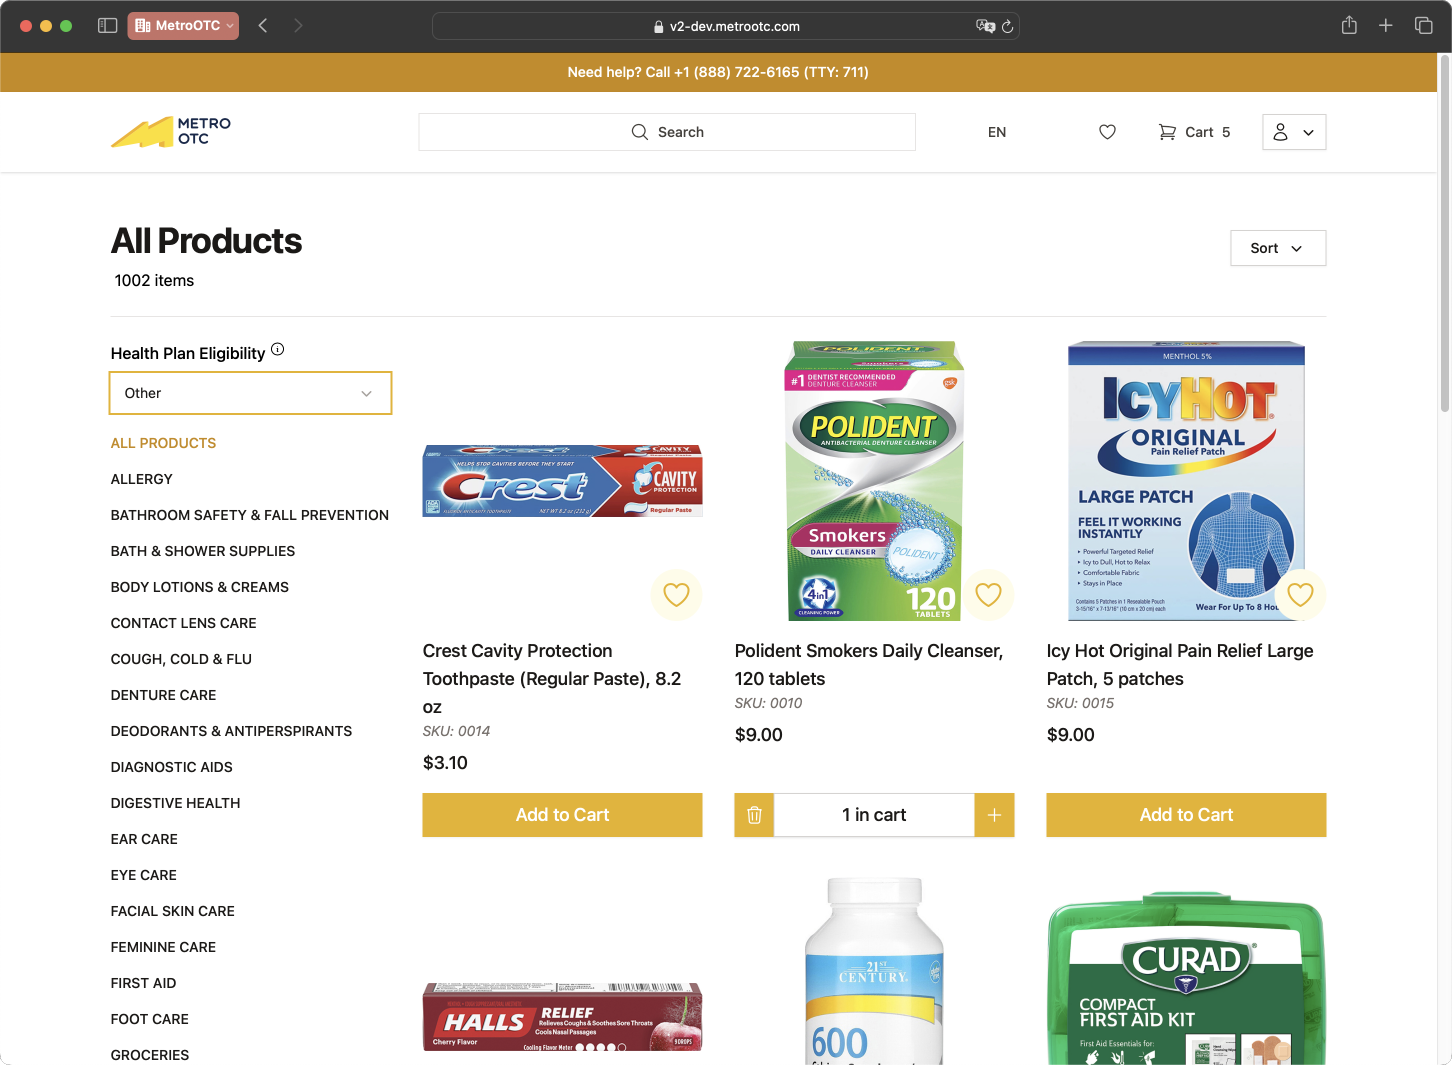Add Icy Hot patch to cart
The width and height of the screenshot is (1452, 1065).
pos(1186,815)
